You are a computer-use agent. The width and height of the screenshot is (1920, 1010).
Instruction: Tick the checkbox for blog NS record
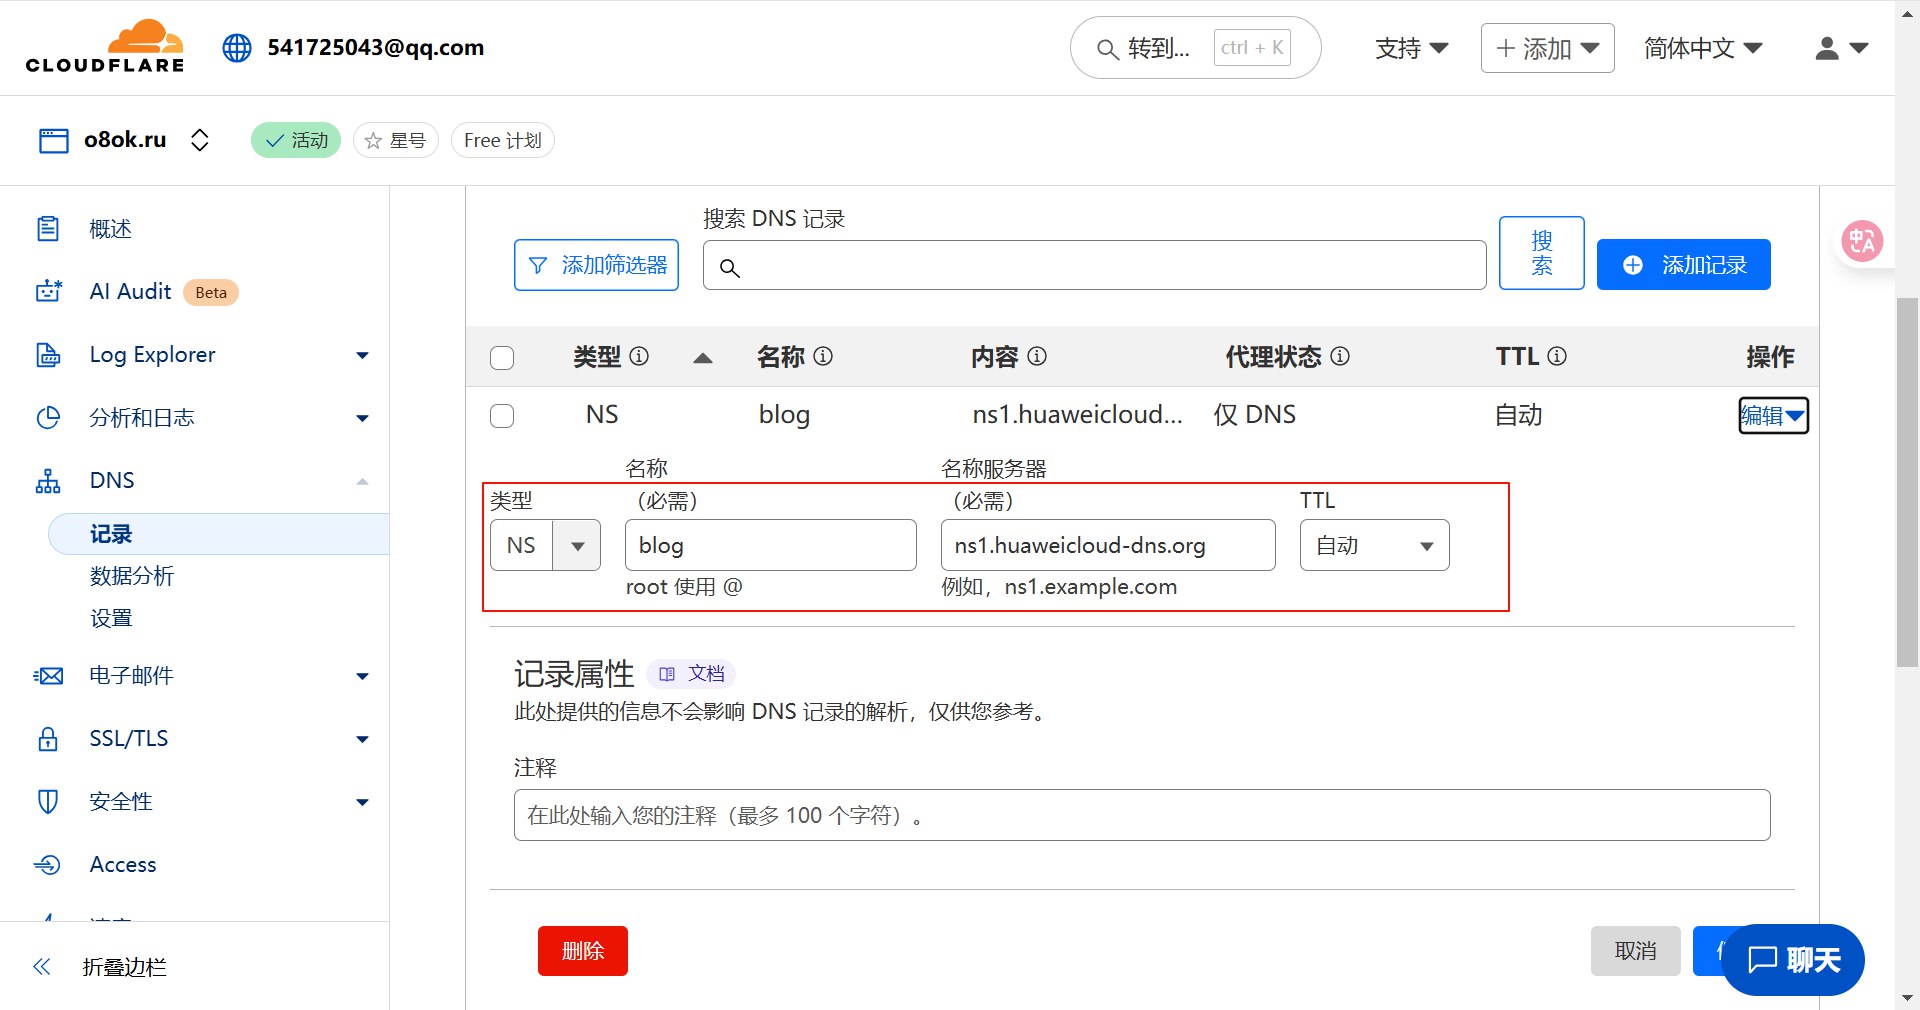tap(502, 416)
